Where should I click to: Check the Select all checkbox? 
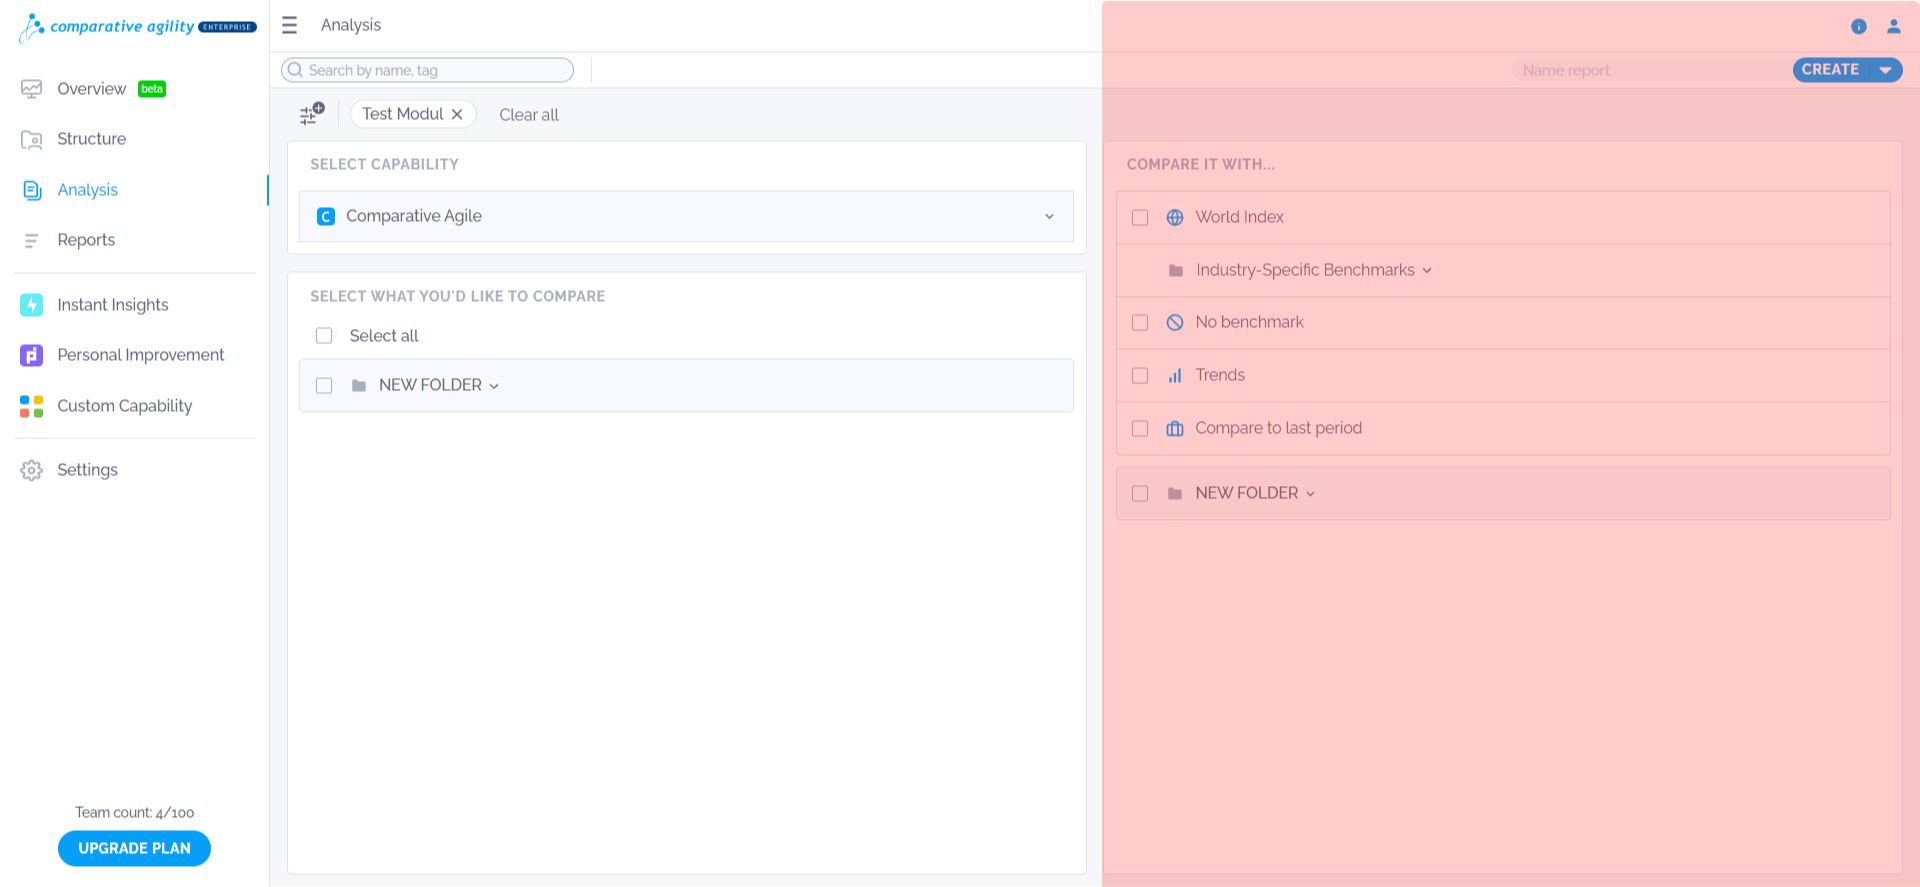(324, 336)
